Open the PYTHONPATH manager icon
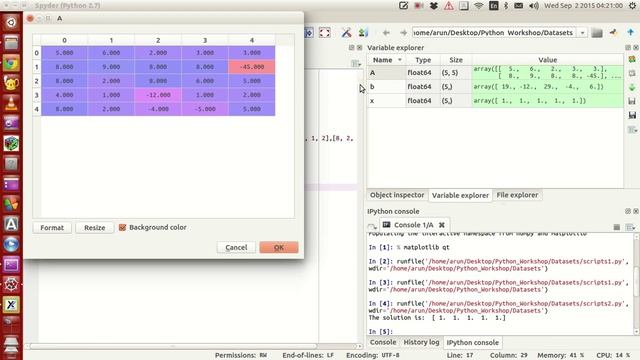 (x=362, y=33)
